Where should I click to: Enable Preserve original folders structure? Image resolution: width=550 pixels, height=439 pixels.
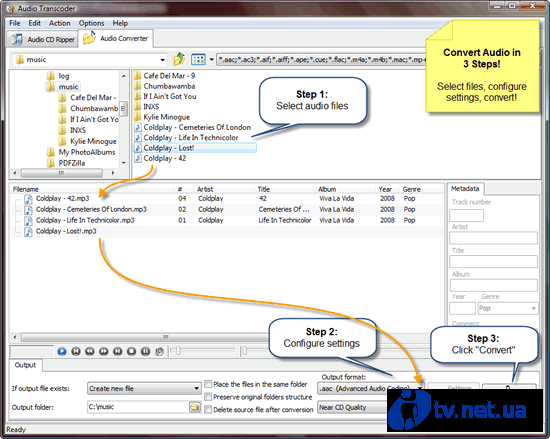coord(208,397)
